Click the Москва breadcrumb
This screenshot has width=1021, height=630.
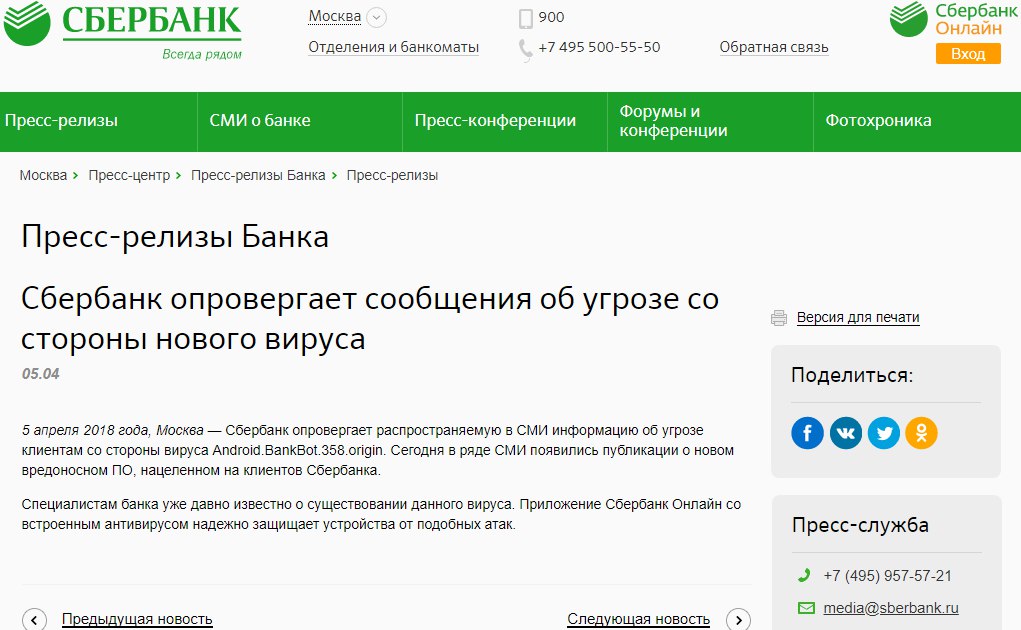click(x=43, y=176)
